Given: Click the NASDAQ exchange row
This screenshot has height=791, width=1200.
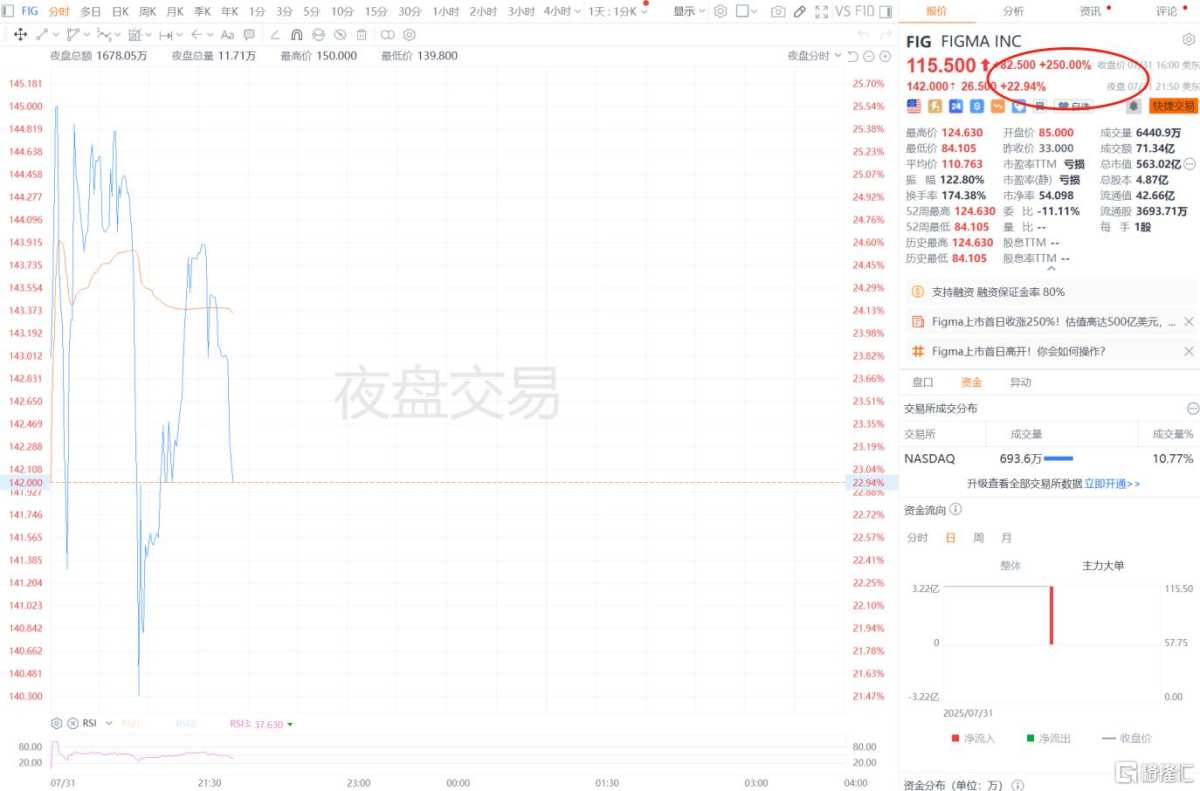Looking at the screenshot, I should point(1051,458).
